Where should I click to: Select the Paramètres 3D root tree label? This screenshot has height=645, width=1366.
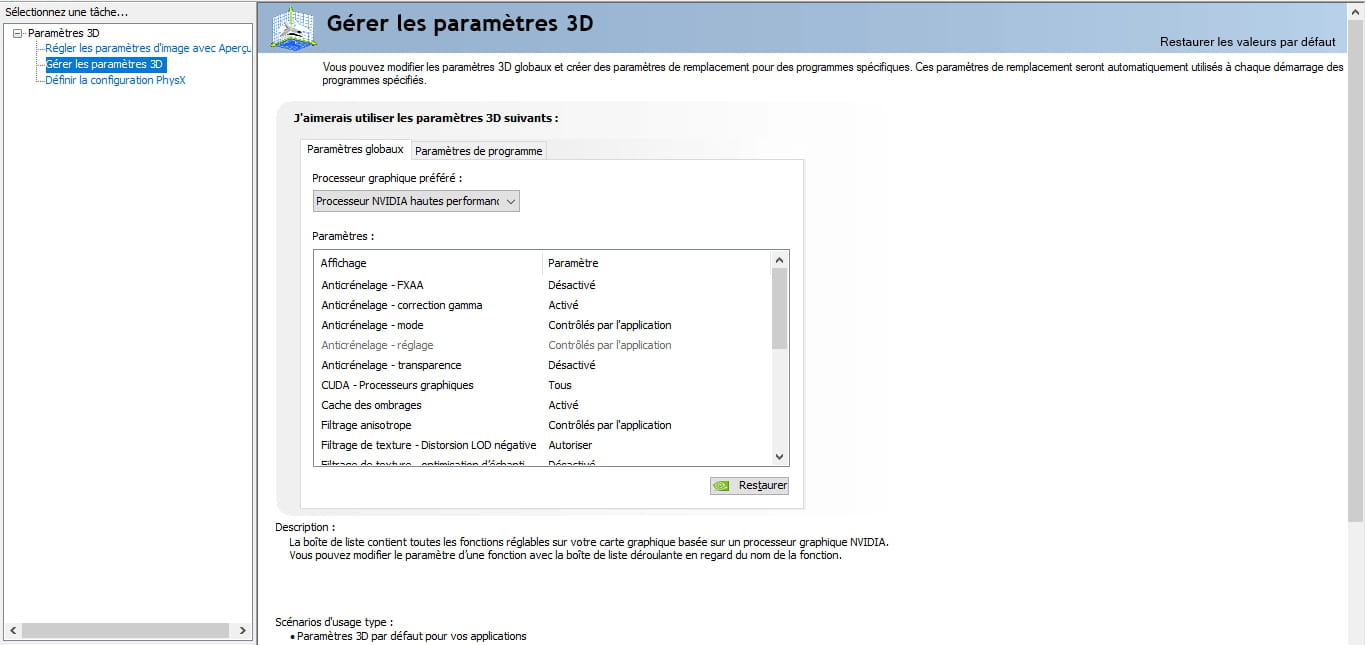64,33
